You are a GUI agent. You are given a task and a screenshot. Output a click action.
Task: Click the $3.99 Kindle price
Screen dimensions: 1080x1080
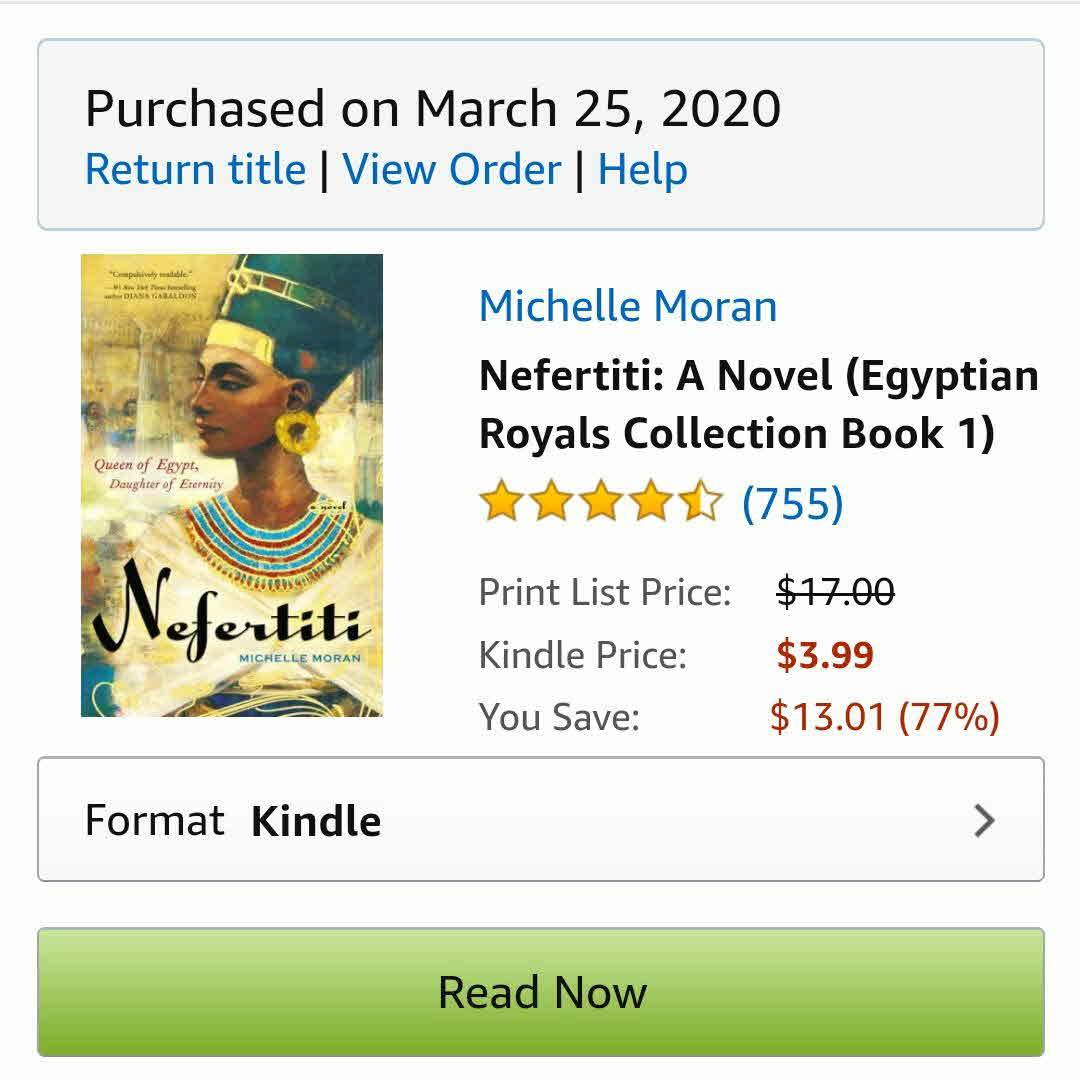click(825, 655)
